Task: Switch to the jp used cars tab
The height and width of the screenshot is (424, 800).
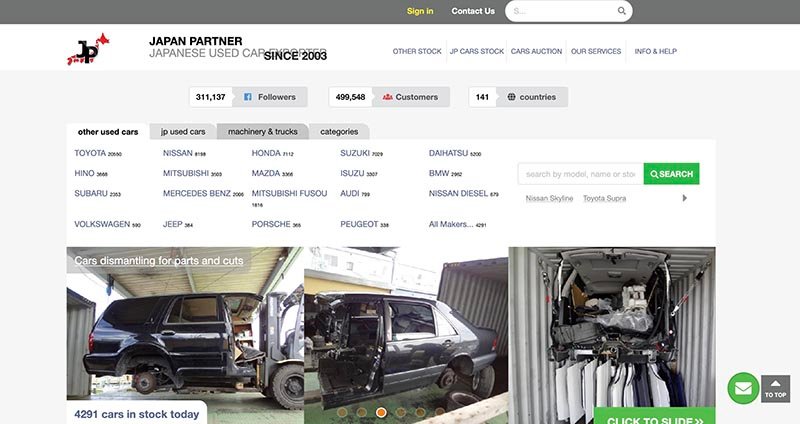Action: point(183,132)
